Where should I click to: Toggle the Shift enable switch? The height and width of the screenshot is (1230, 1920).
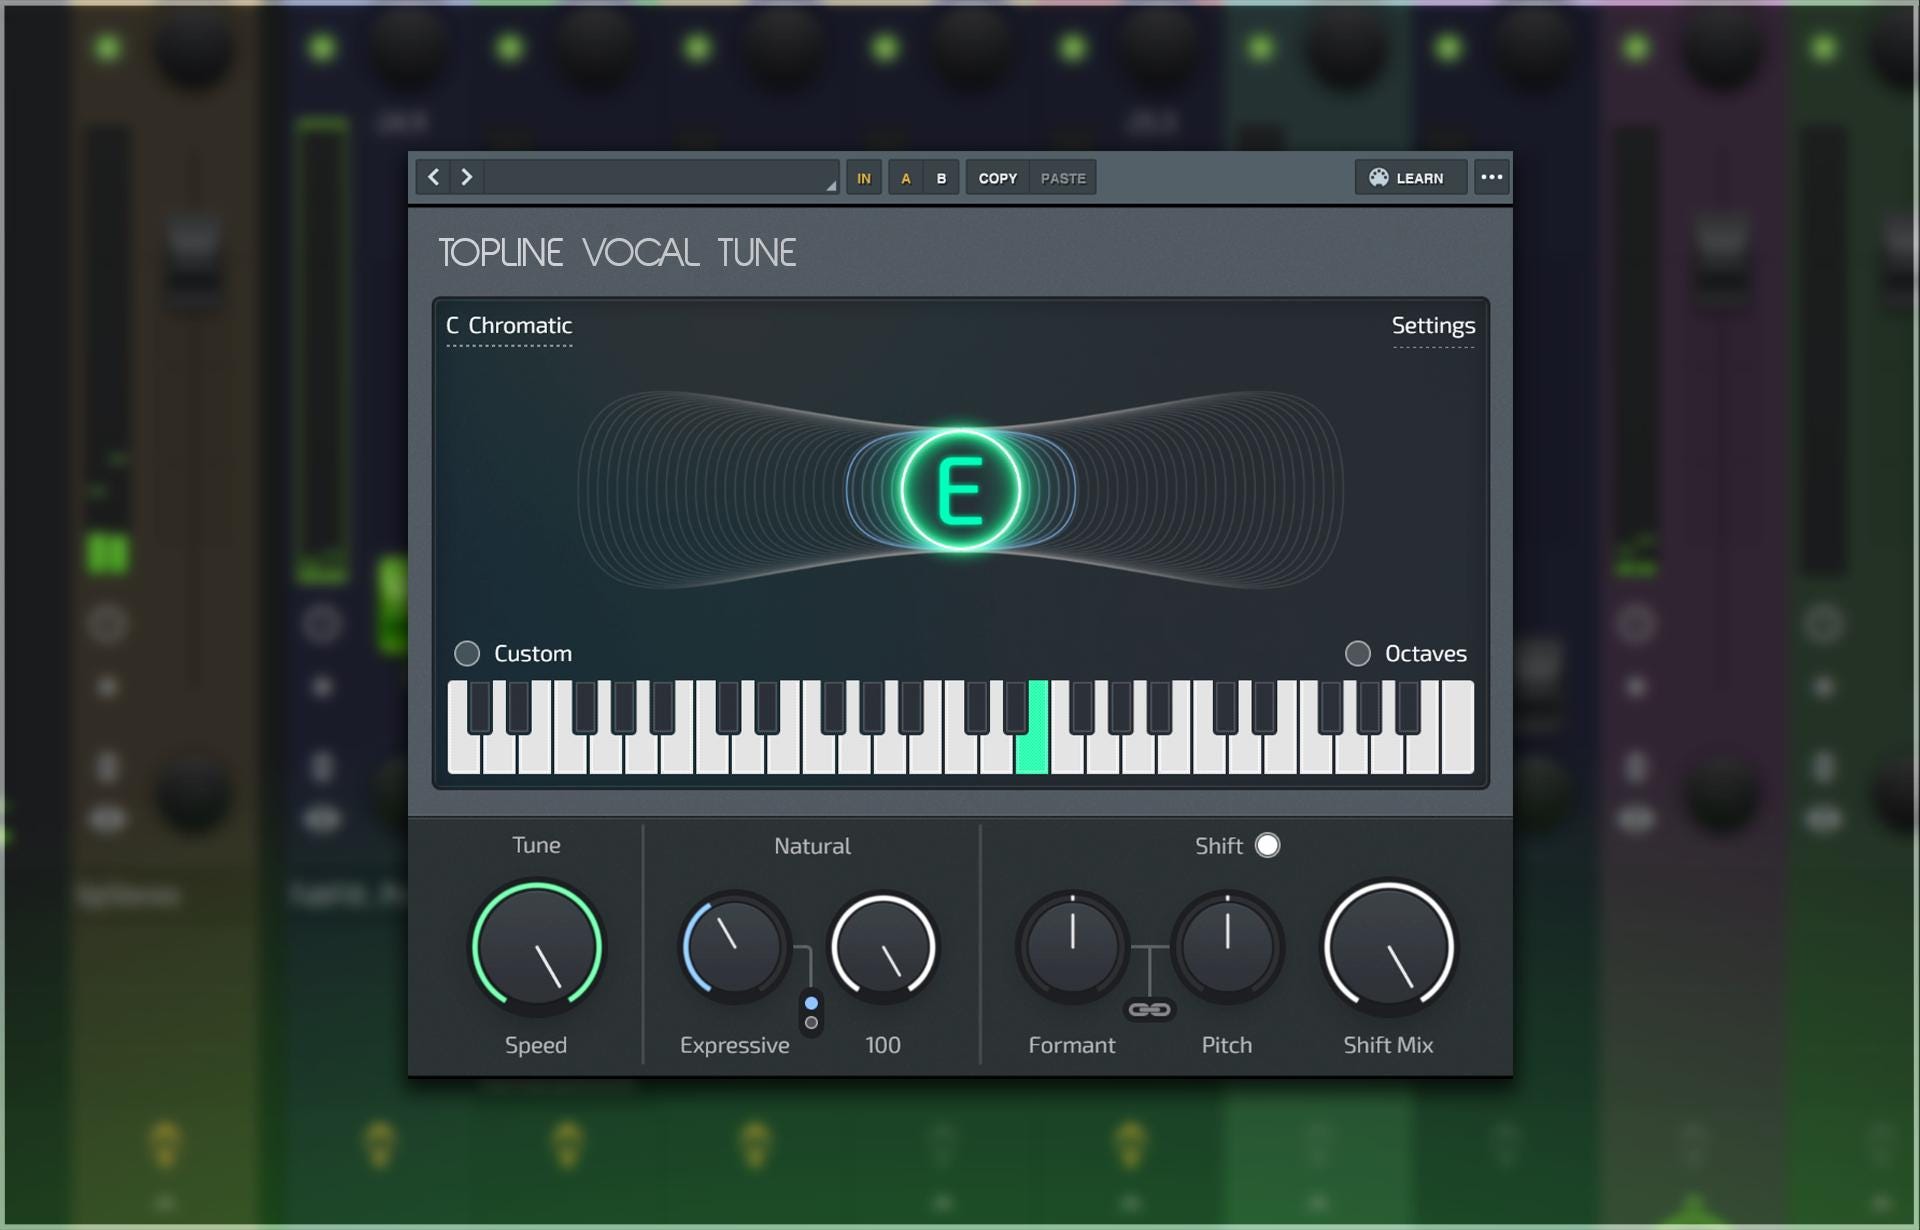click(x=1267, y=846)
